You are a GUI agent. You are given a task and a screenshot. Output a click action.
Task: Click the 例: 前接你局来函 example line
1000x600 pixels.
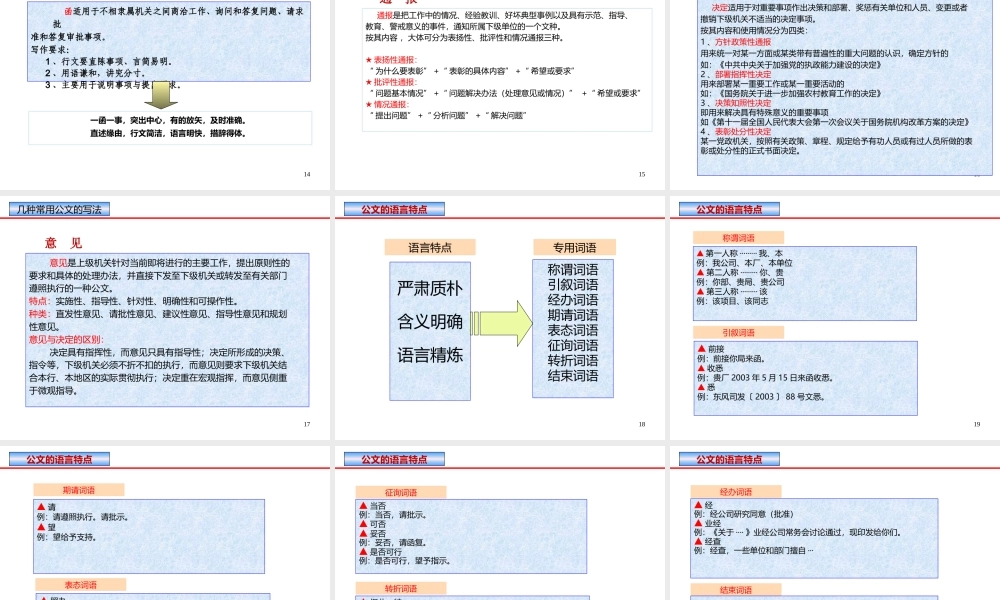pyautogui.click(x=731, y=358)
